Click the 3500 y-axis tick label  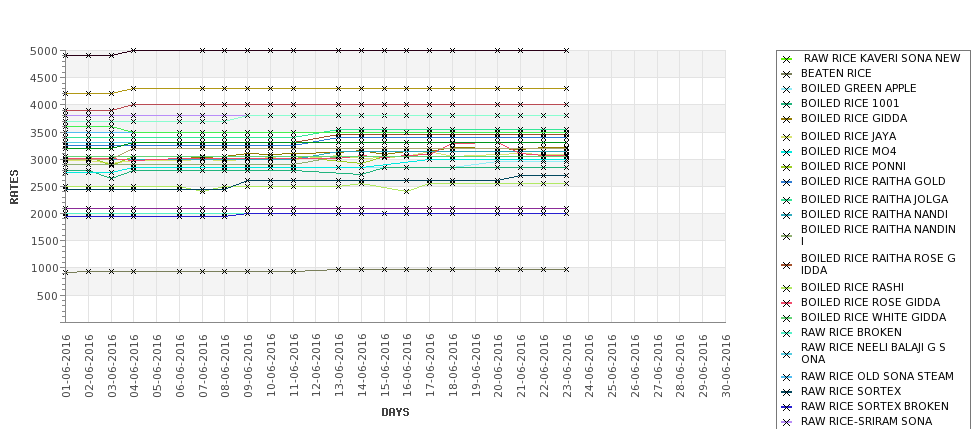point(44,132)
